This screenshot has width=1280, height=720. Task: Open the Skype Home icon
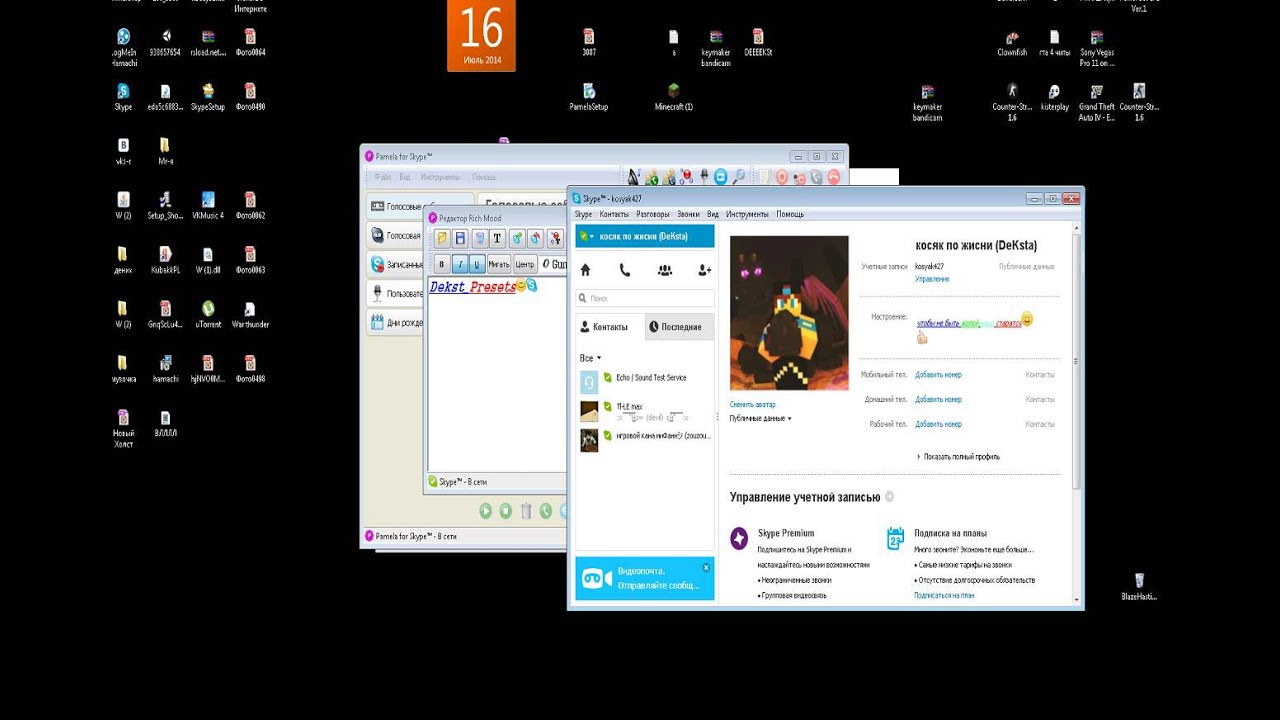coord(585,270)
